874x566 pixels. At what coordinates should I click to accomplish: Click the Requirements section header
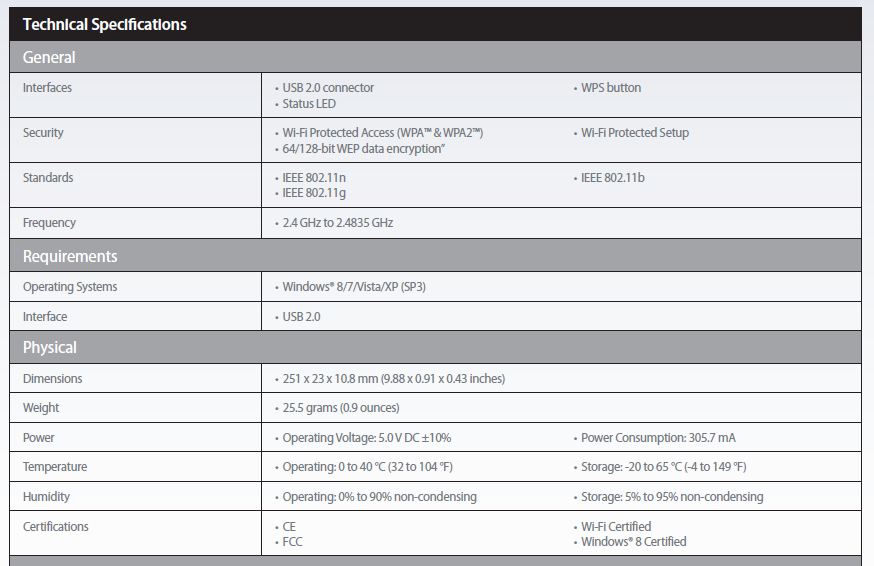[x=70, y=256]
